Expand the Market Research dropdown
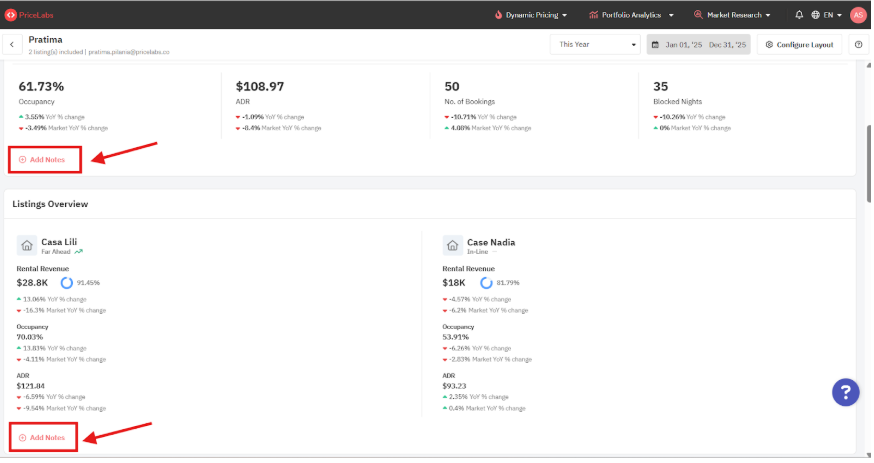 pos(733,15)
